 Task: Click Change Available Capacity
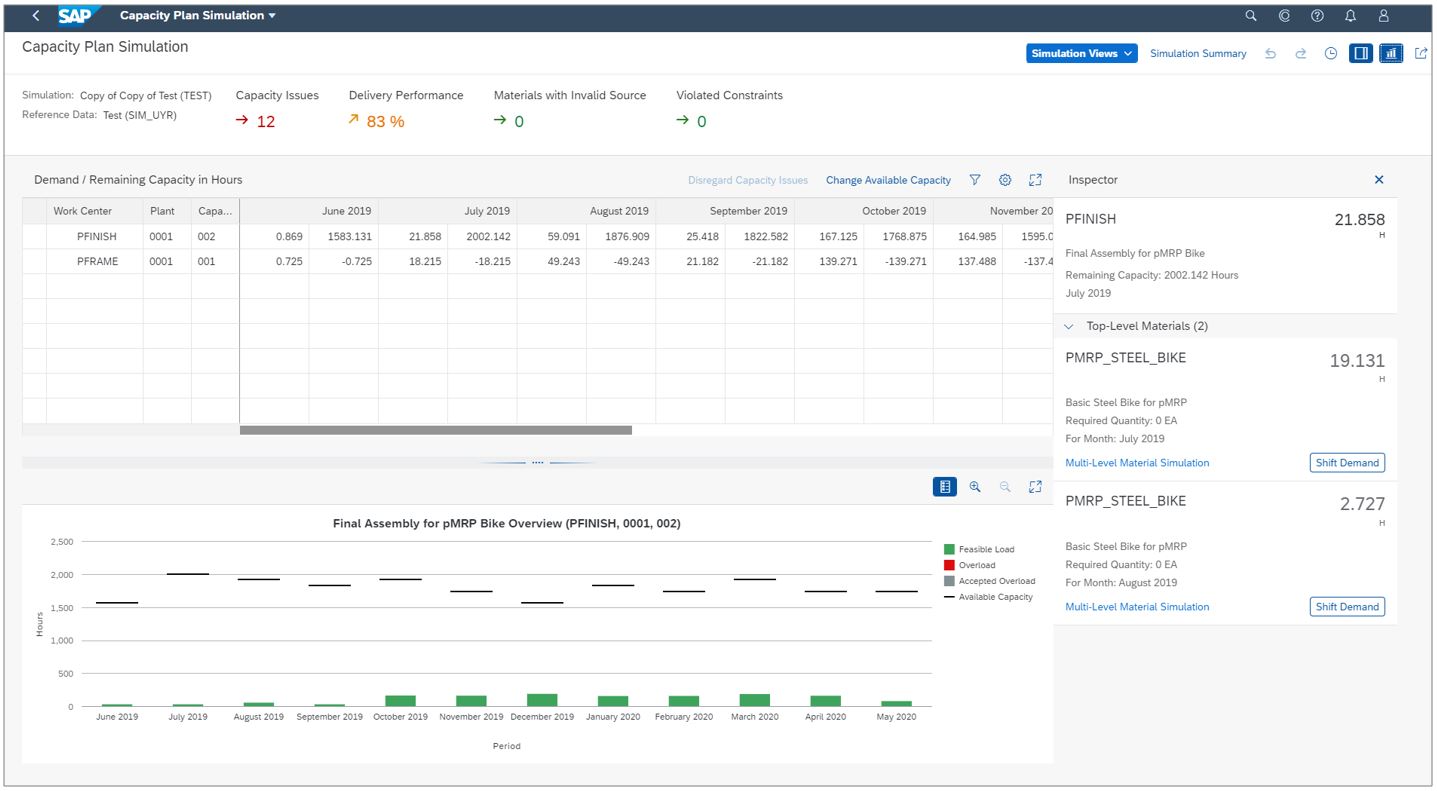888,180
